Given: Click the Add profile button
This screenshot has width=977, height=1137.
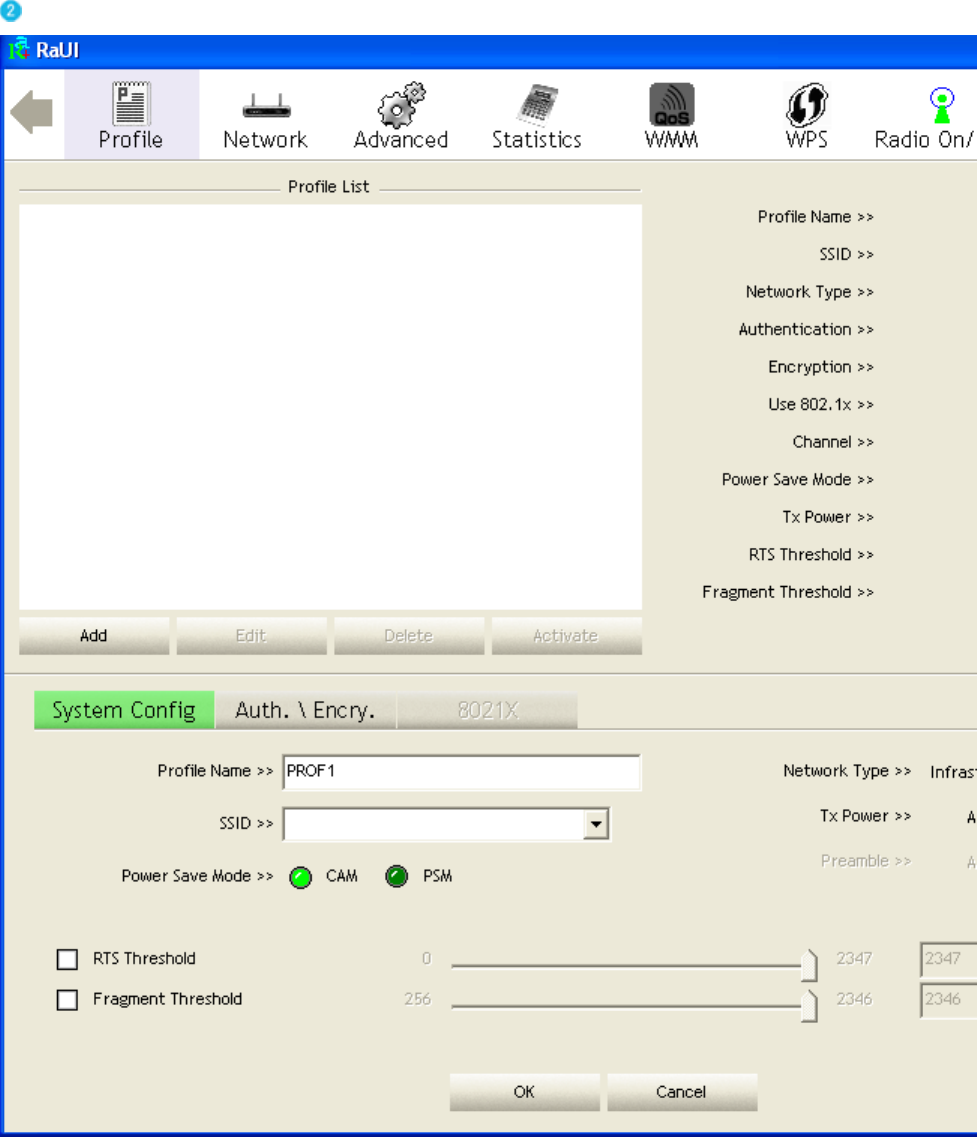Looking at the screenshot, I should (94, 636).
